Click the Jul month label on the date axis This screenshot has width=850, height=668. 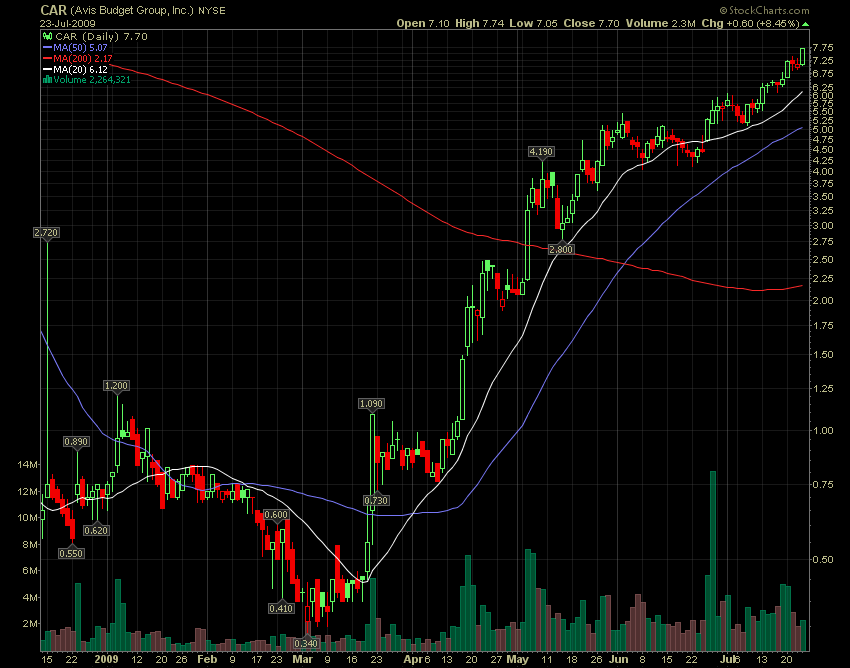coord(729,659)
